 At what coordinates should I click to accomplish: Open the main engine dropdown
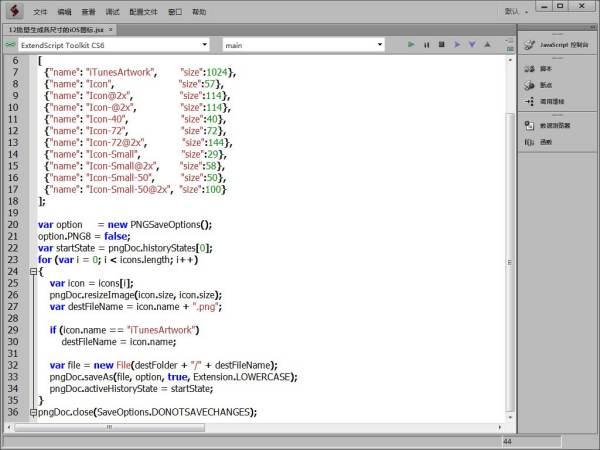click(380, 45)
